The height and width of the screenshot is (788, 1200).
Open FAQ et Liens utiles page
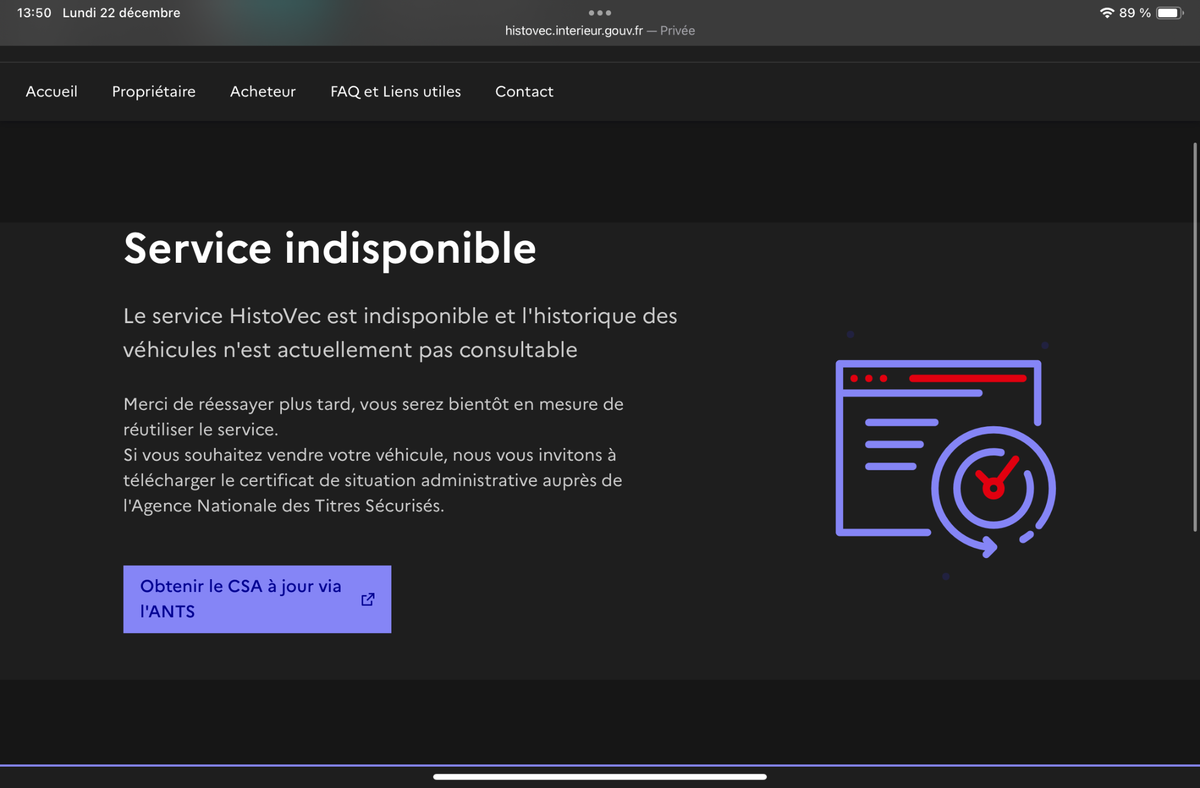click(396, 91)
